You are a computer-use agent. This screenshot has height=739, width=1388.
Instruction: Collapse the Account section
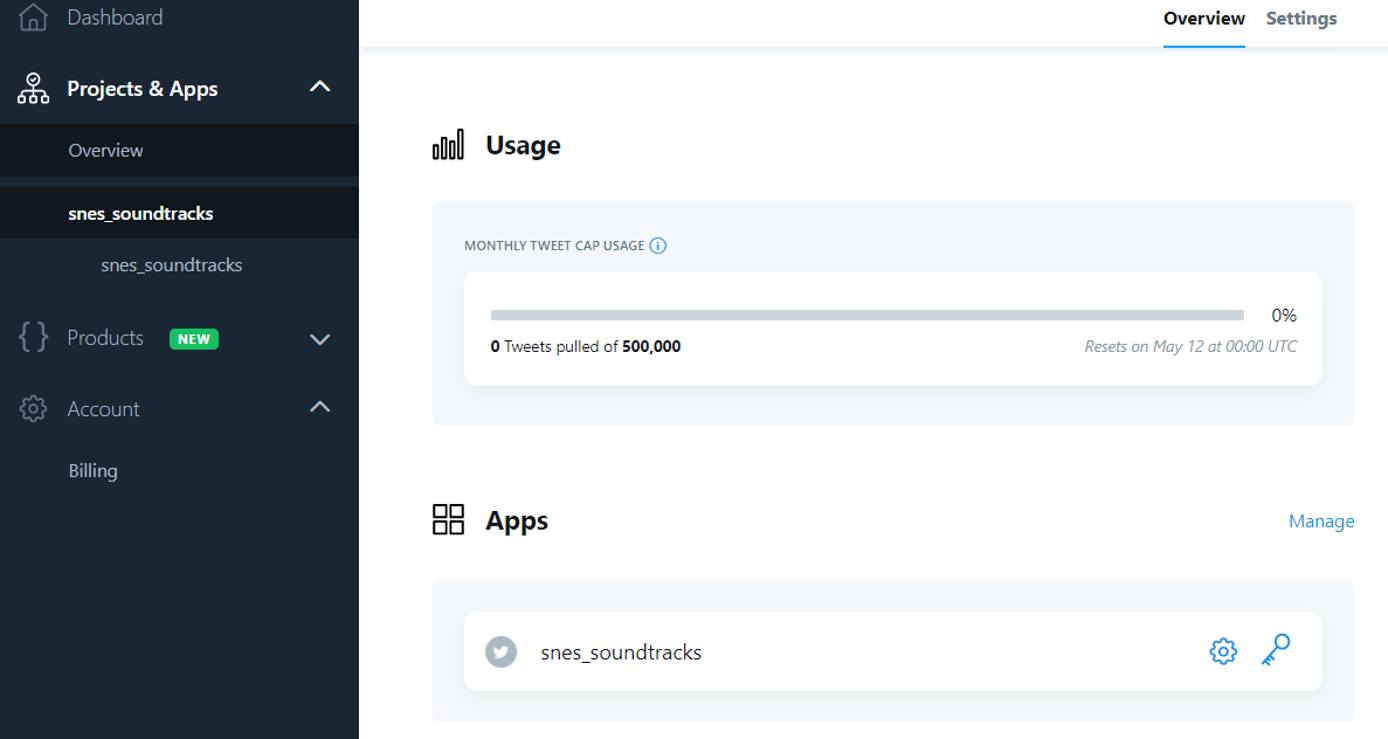click(x=319, y=407)
